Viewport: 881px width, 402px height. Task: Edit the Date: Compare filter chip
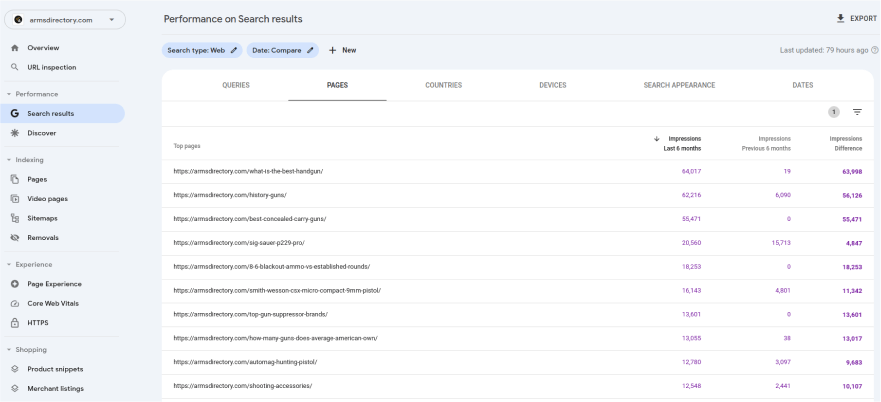[x=283, y=50]
